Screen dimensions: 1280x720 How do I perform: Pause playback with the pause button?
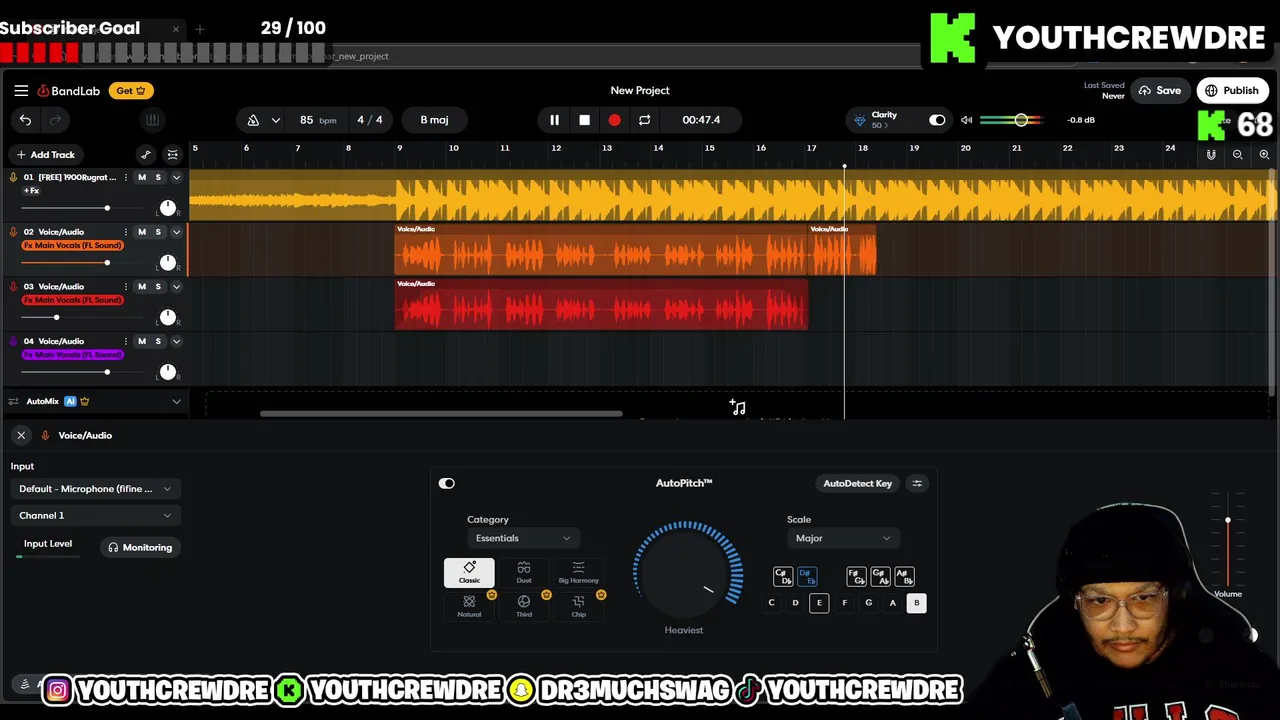click(554, 120)
